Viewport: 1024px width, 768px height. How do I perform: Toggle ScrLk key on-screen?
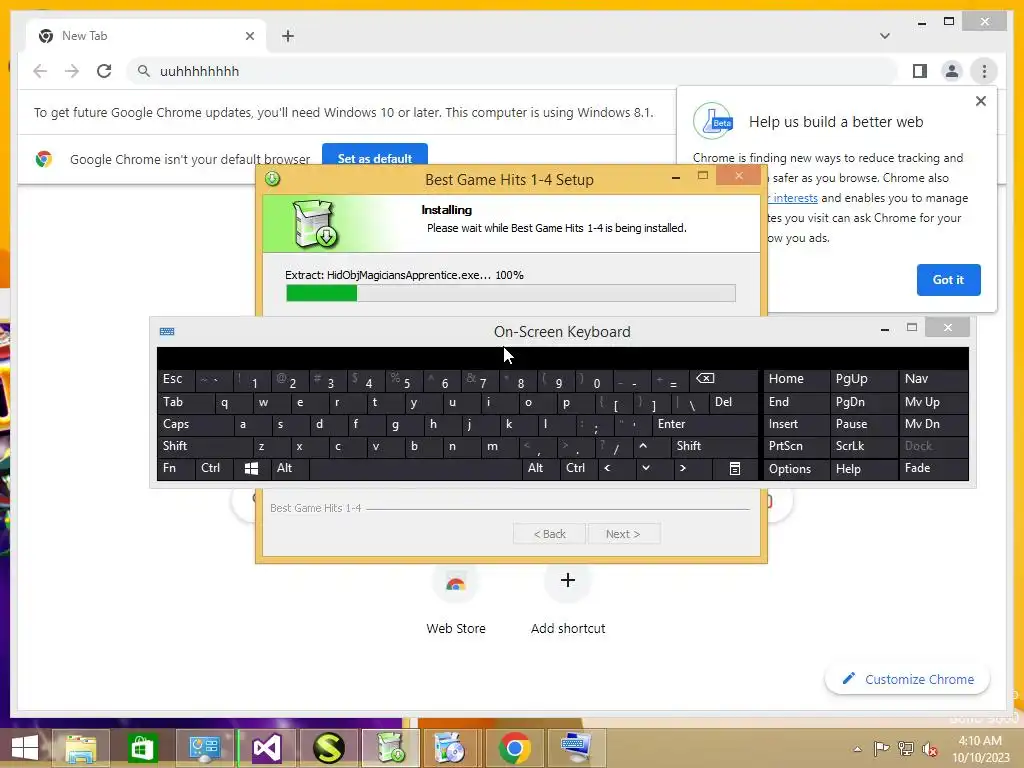[863, 446]
